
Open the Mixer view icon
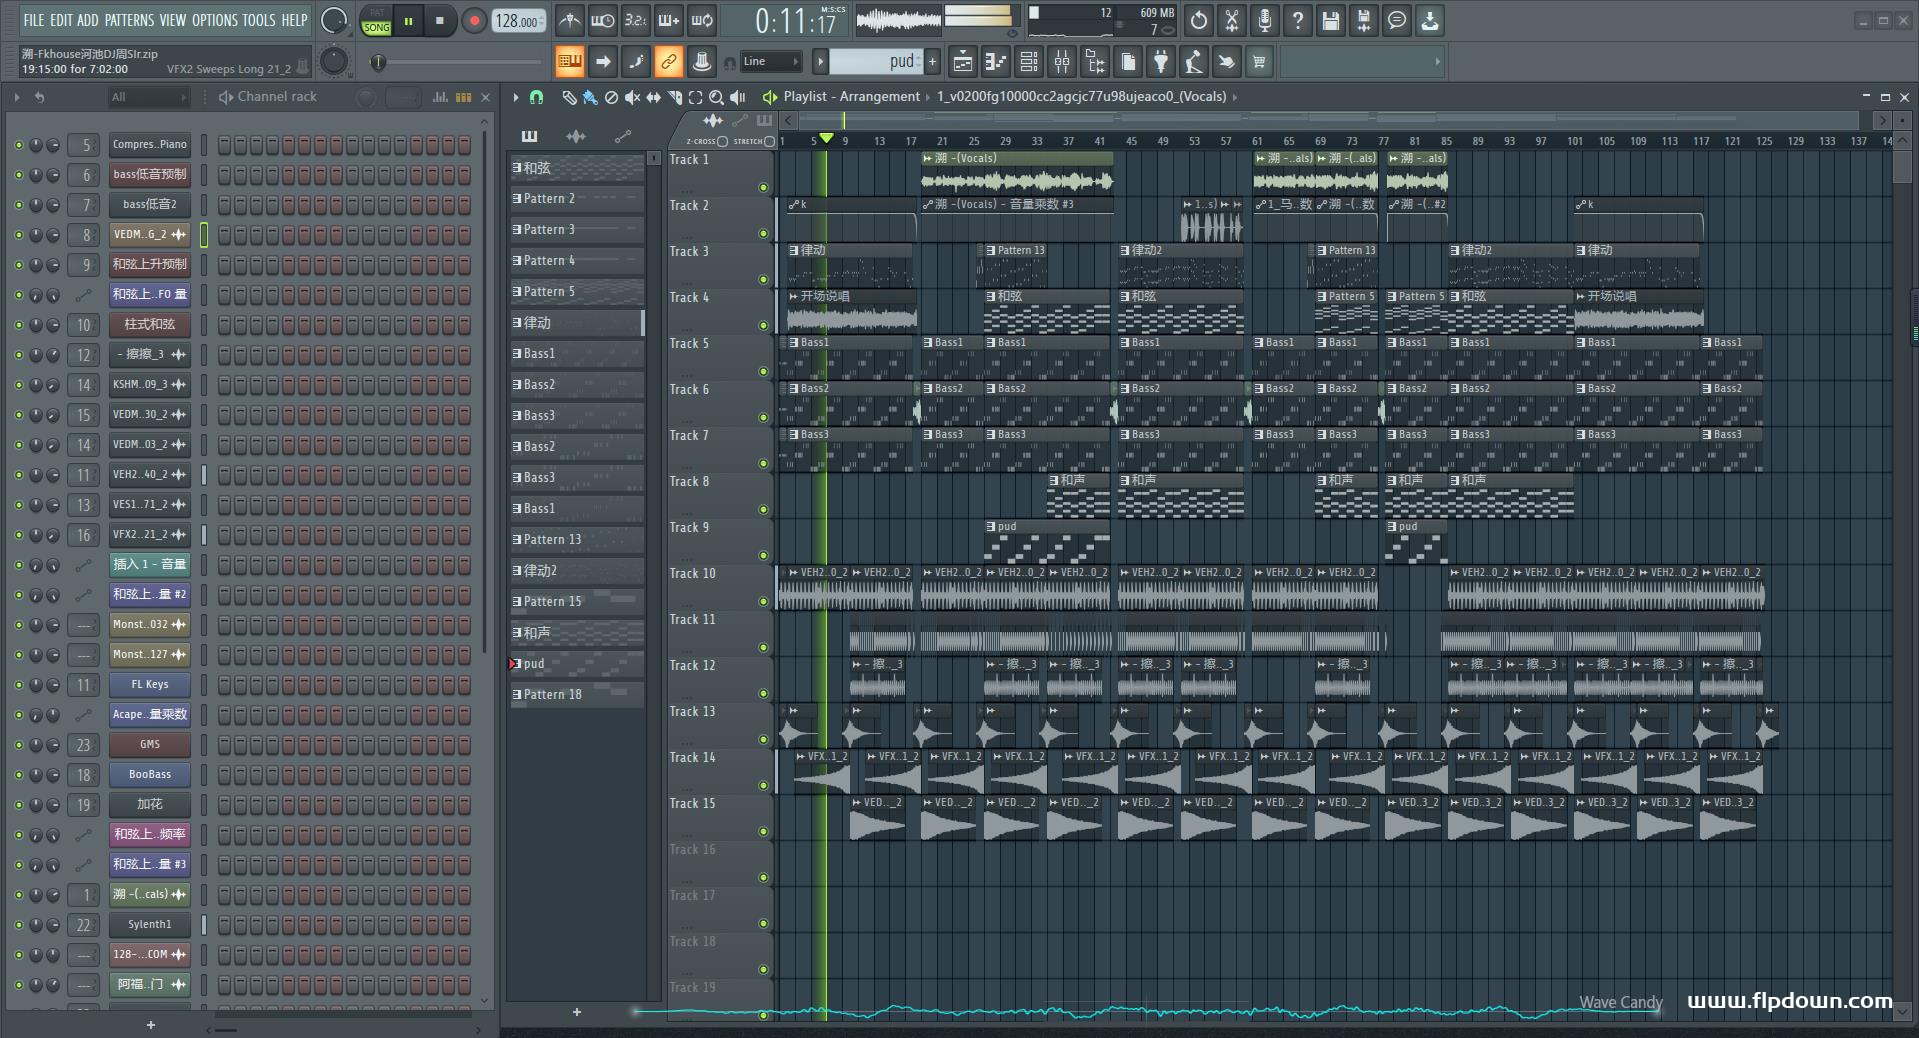point(1061,62)
